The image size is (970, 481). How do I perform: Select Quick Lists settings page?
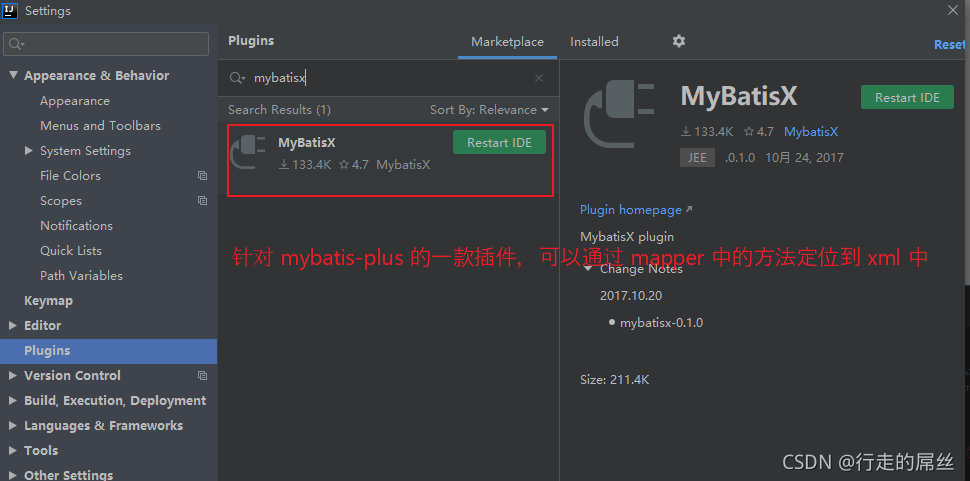pyautogui.click(x=71, y=250)
